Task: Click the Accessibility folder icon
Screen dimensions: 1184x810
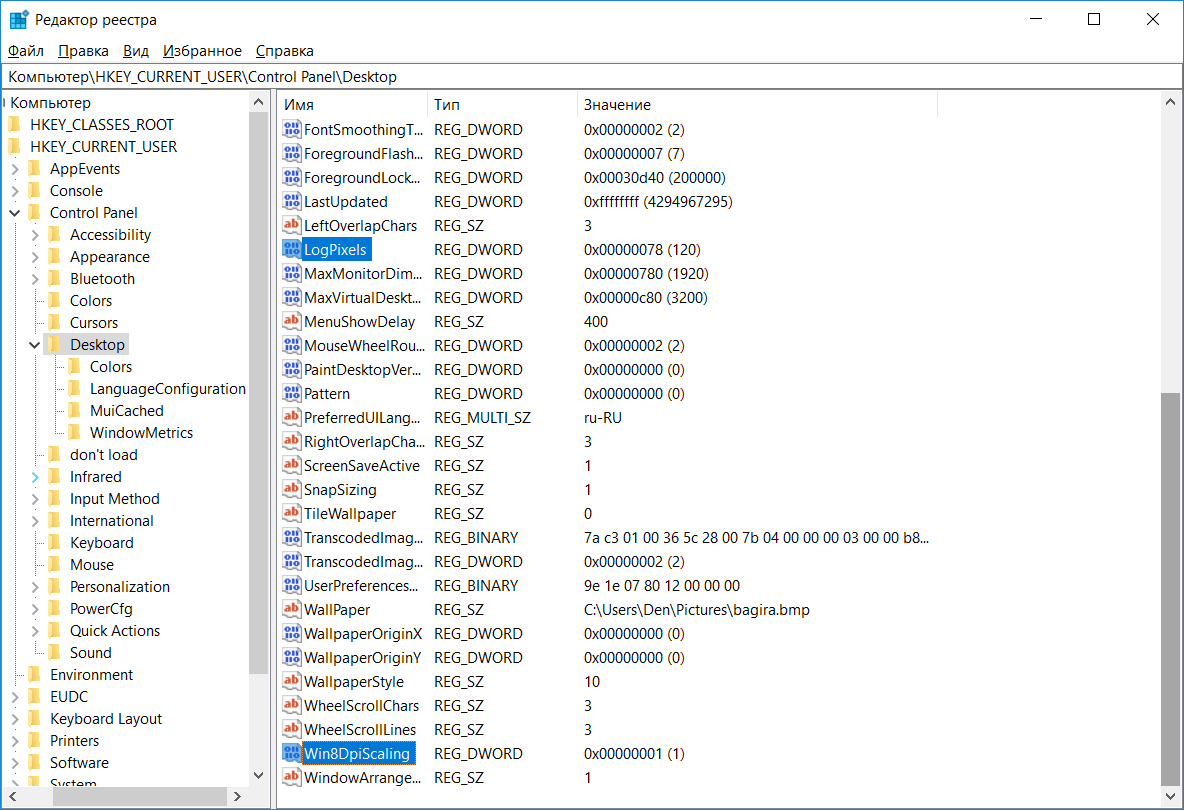Action: pos(54,234)
